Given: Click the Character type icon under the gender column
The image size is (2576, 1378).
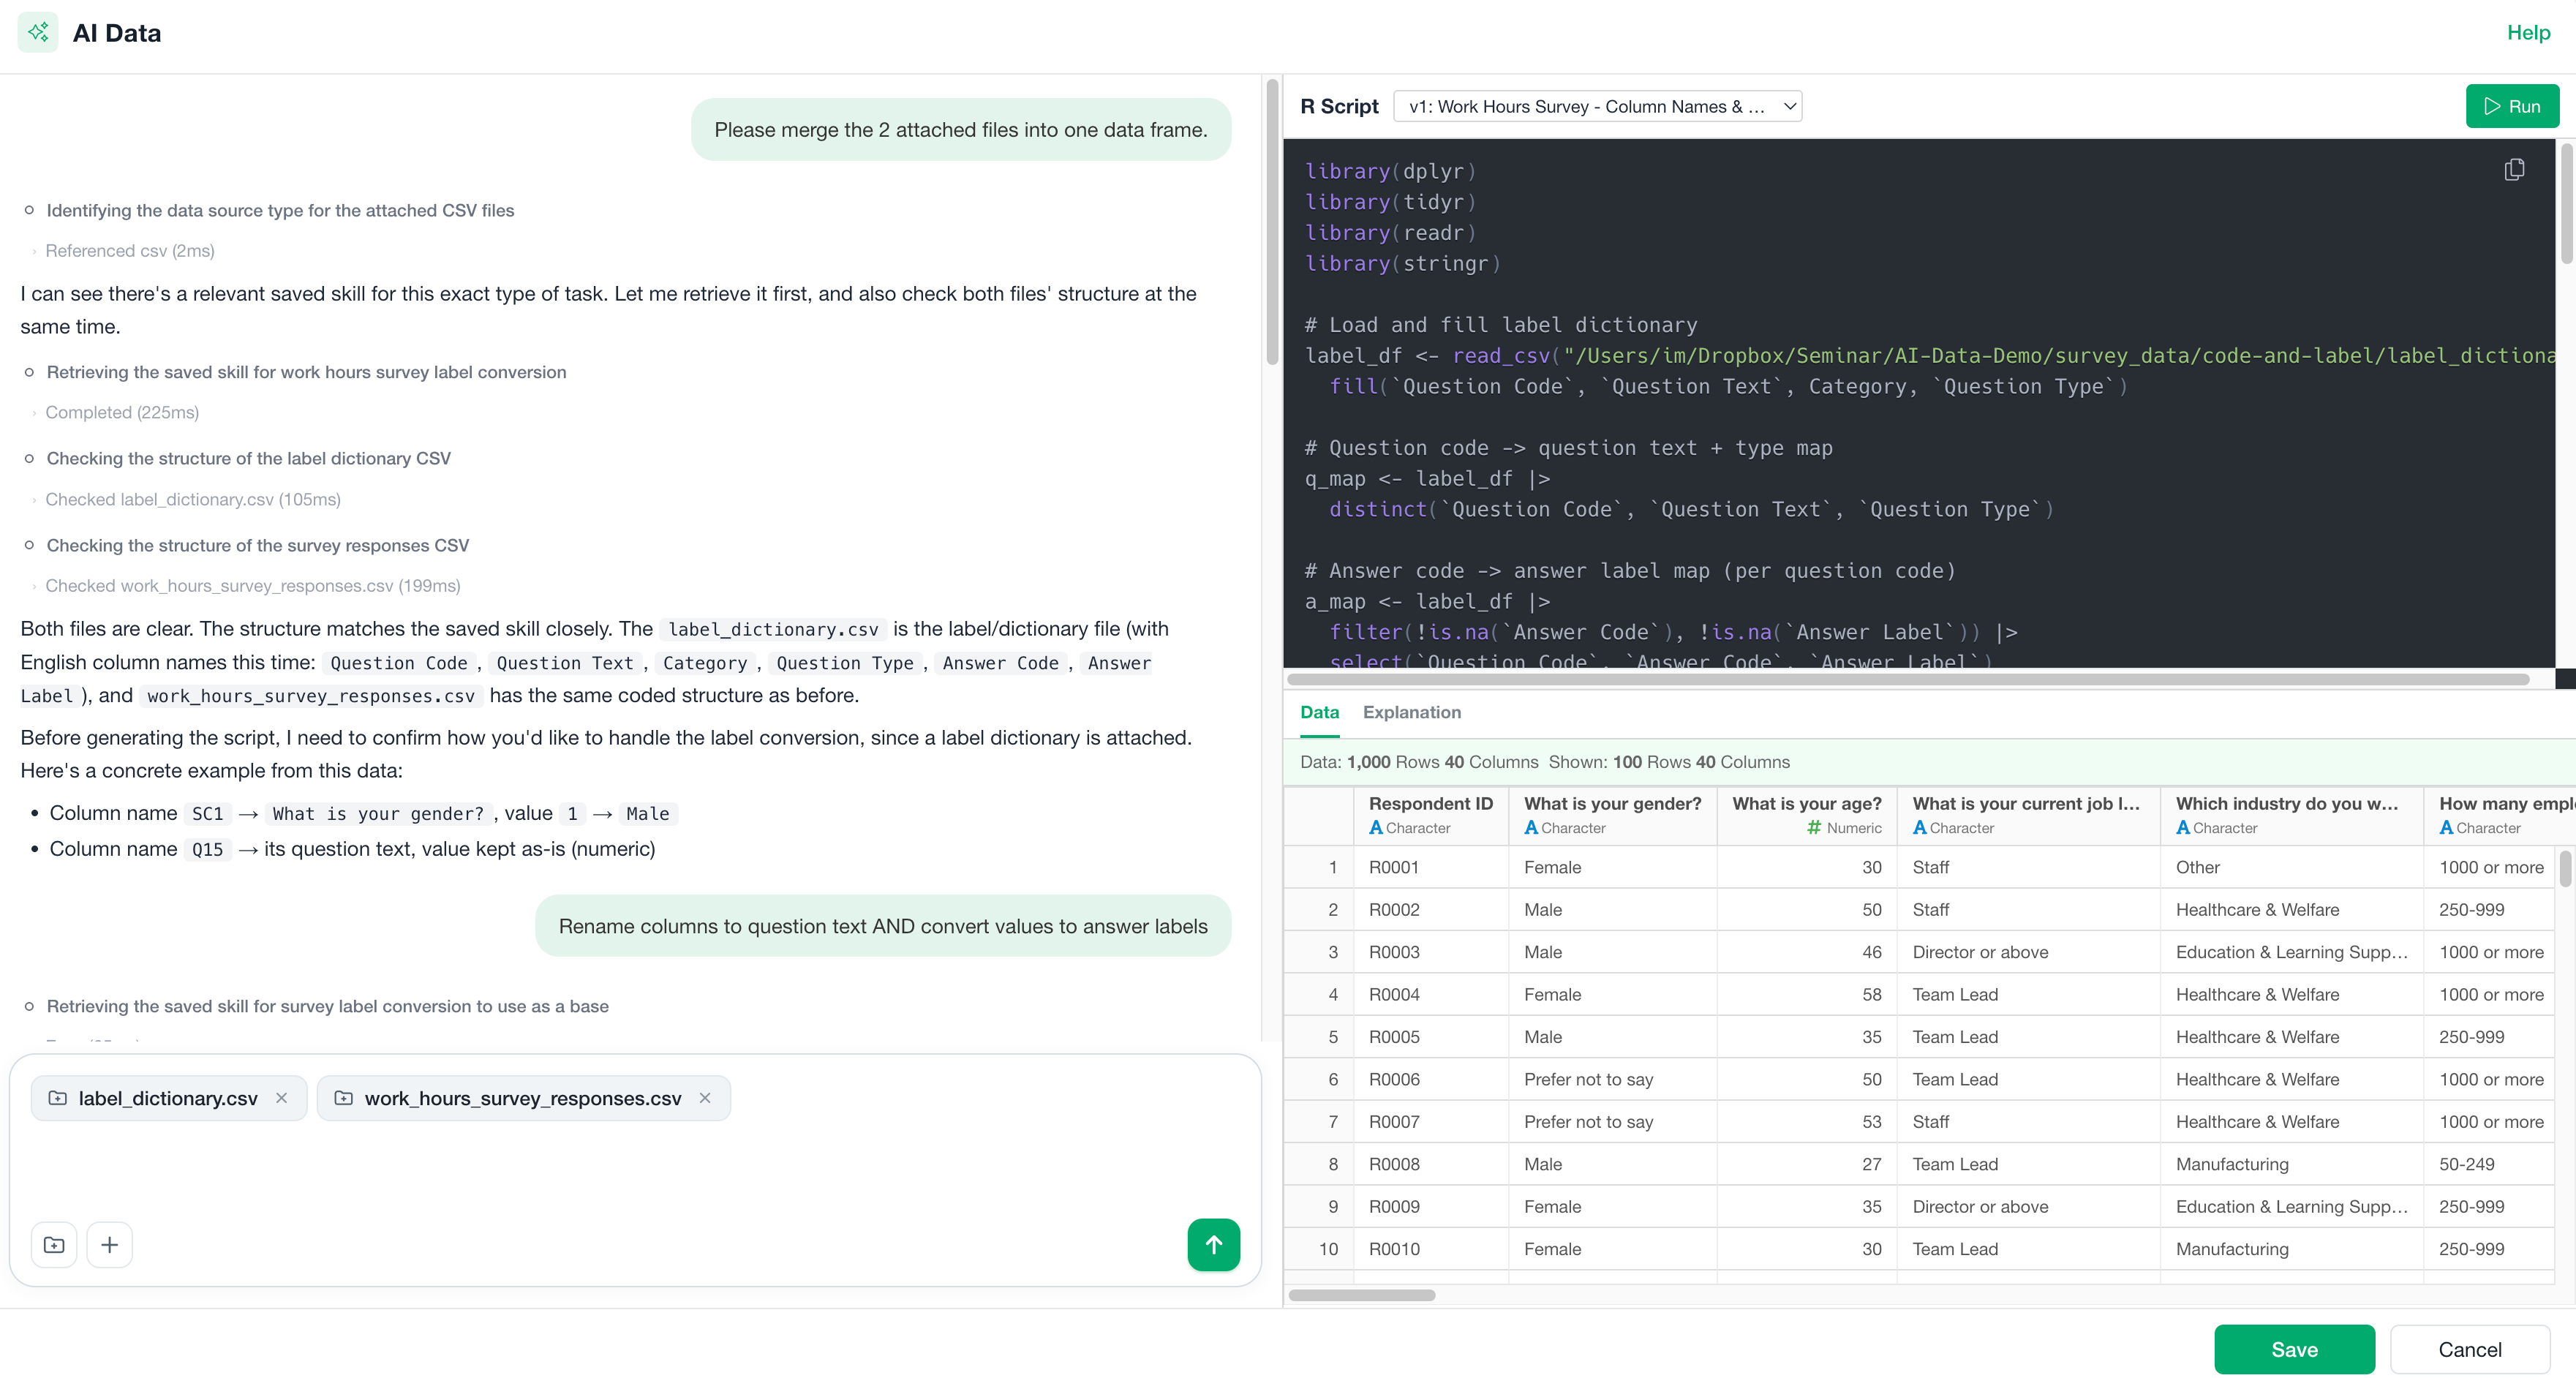Looking at the screenshot, I should 1531,827.
